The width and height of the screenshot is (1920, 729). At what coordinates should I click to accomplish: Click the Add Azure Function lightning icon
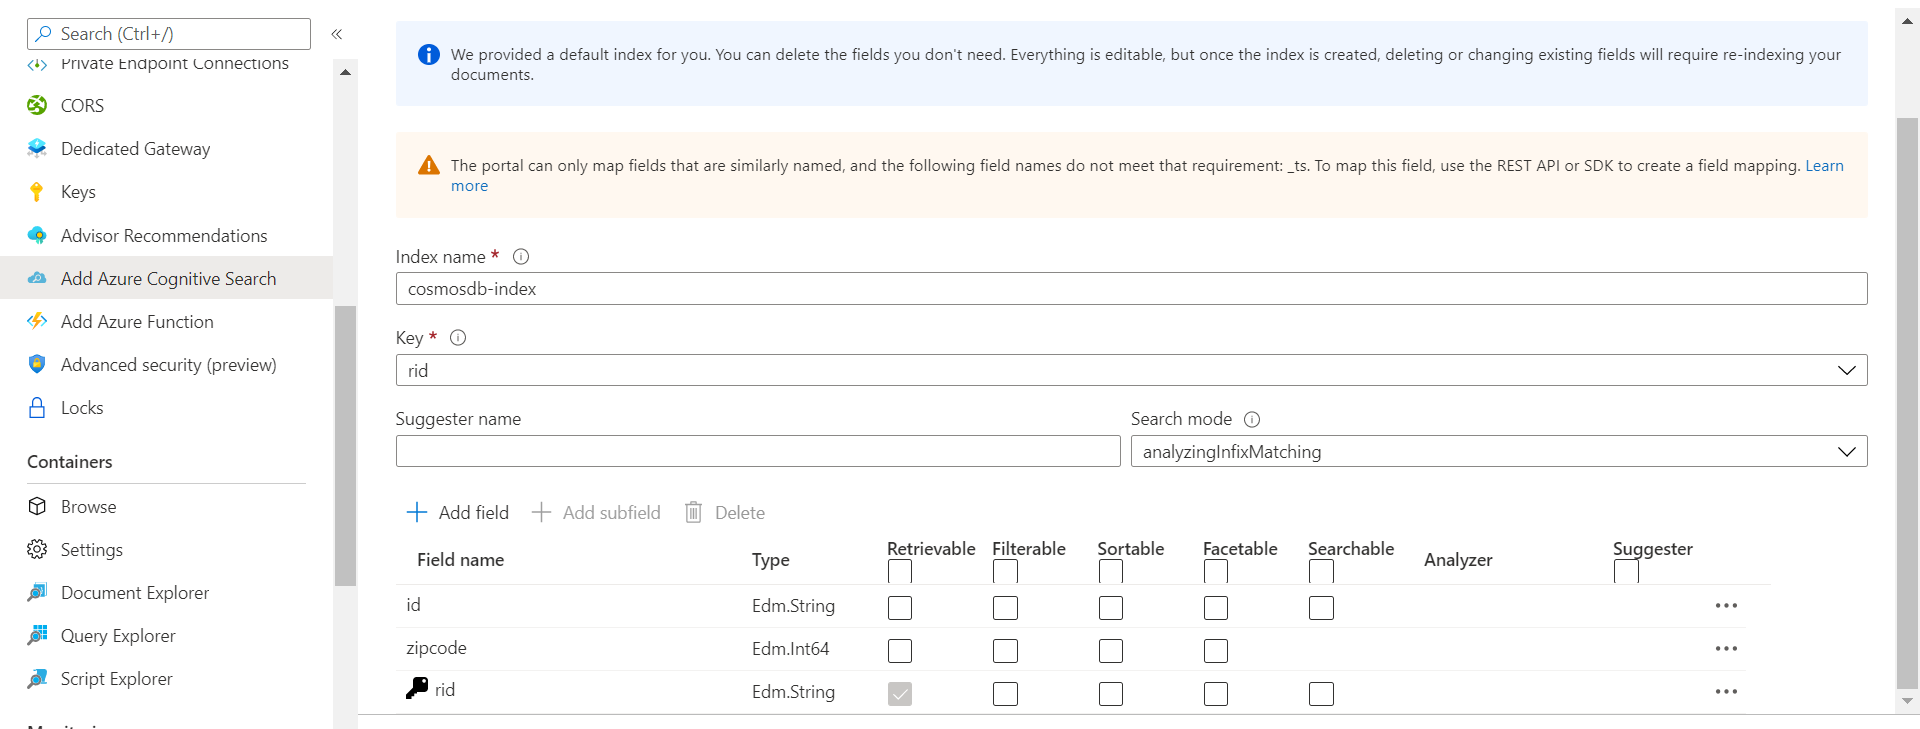[x=37, y=321]
